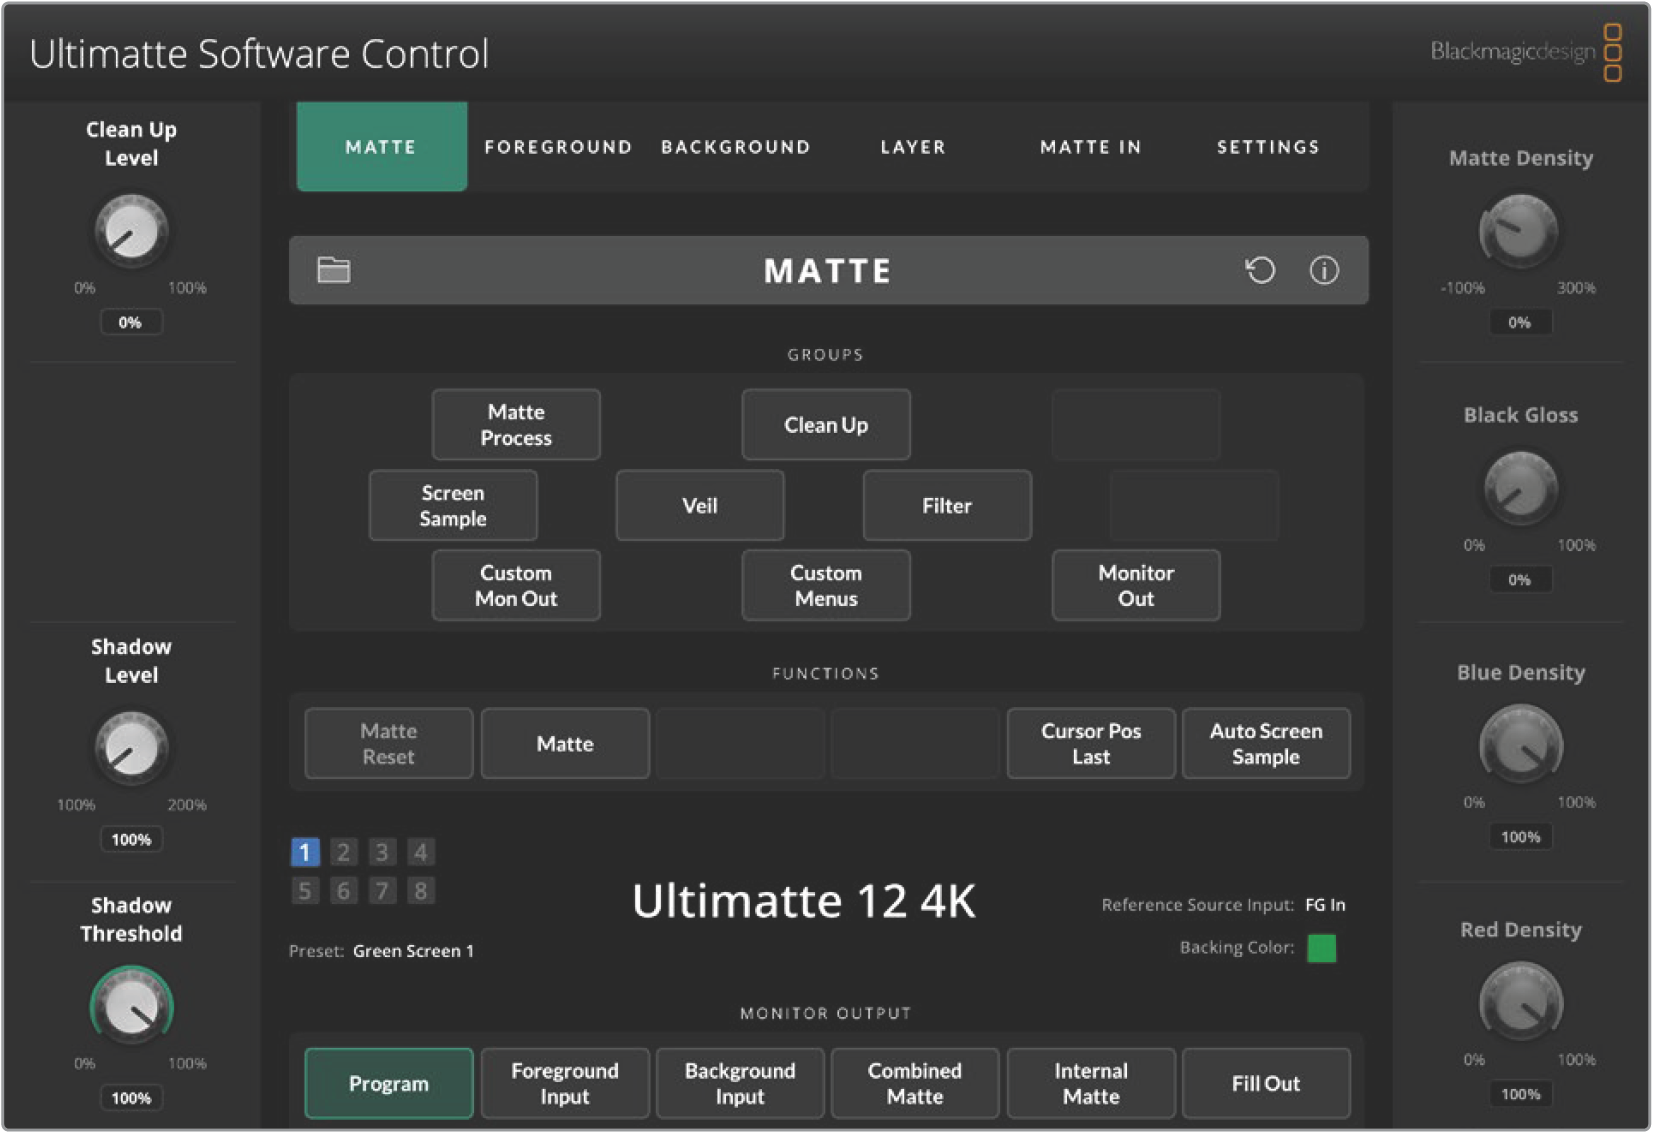
Task: Click the Auto Screen Sample button
Action: tap(1266, 743)
